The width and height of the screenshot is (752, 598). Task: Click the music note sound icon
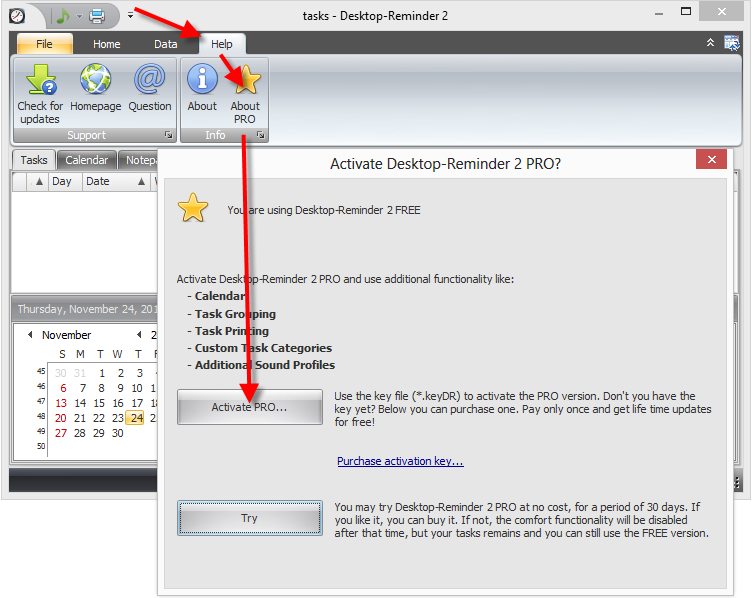pyautogui.click(x=63, y=16)
